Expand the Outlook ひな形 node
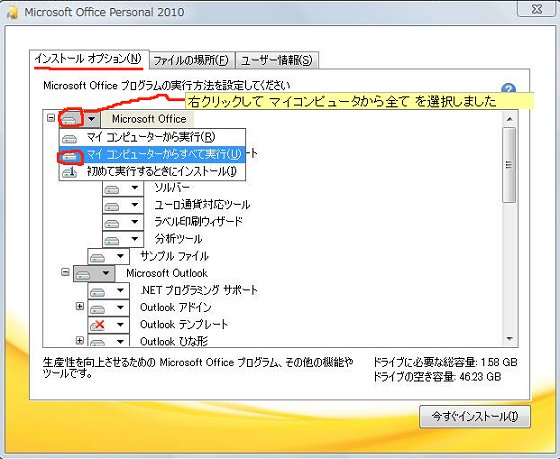560x459 pixels. [80, 340]
